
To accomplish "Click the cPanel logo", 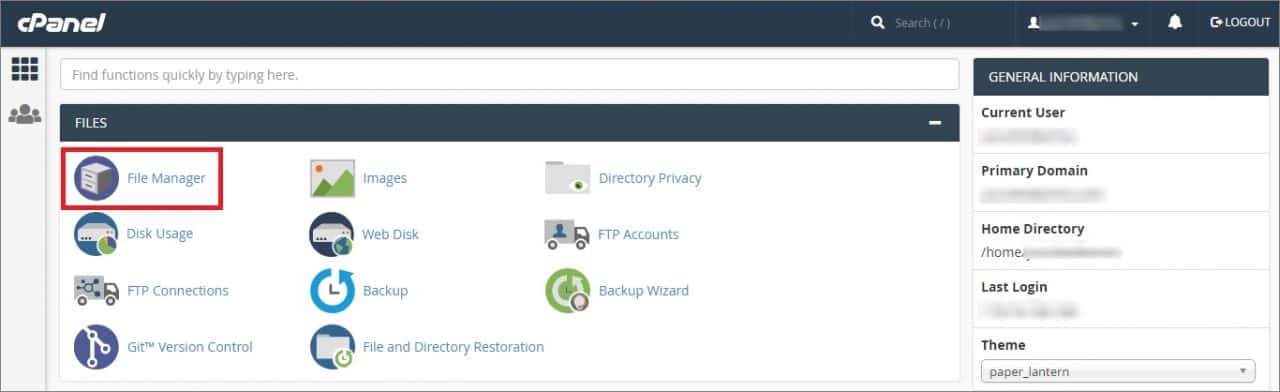I will pos(61,22).
